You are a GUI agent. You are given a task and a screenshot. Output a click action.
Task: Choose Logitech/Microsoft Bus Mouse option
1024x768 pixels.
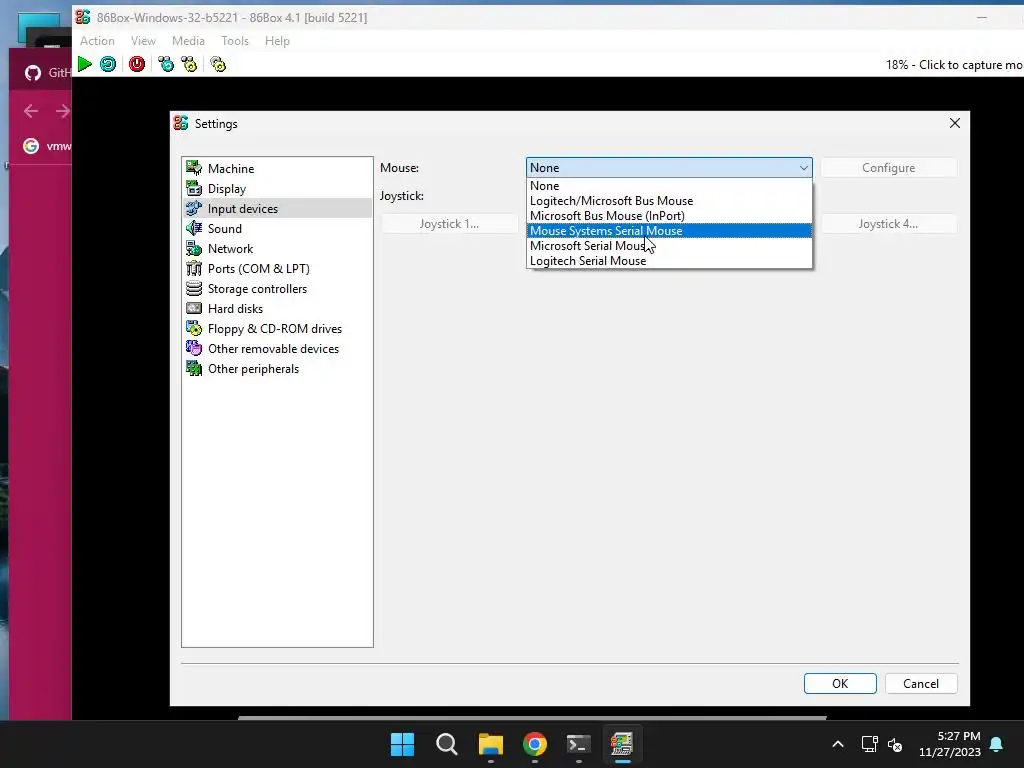coord(669,200)
